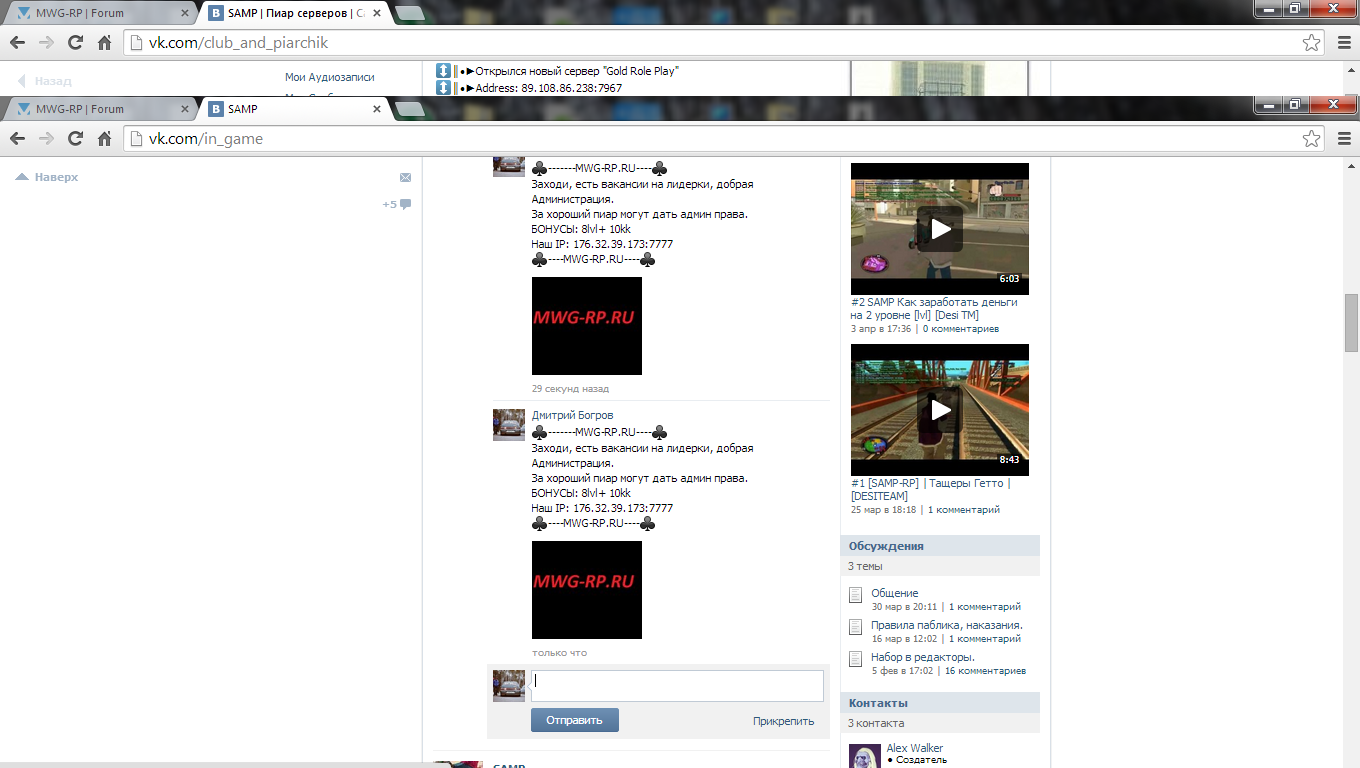The width and height of the screenshot is (1360, 768).
Task: Reload the club_and_piarchik page
Action: (75, 43)
